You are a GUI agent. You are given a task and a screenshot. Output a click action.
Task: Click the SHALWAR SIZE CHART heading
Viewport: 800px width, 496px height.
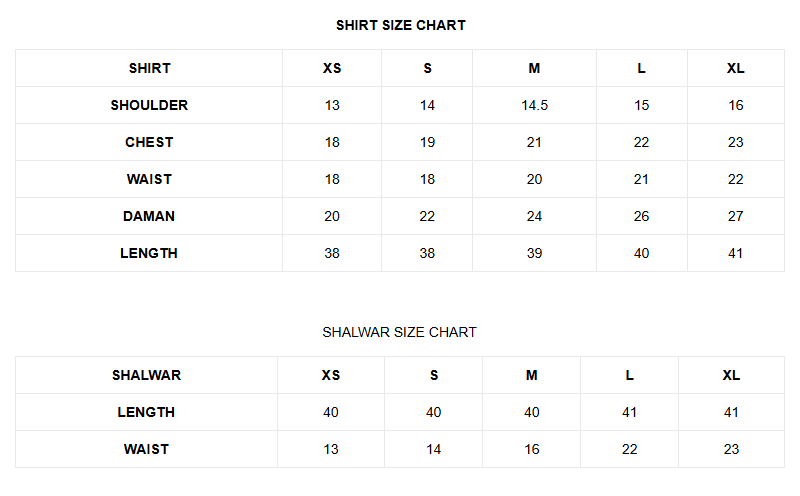click(x=399, y=332)
